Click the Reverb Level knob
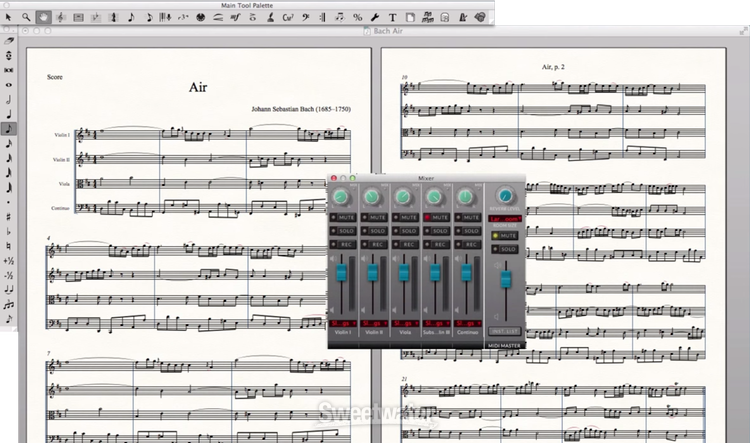 [x=505, y=195]
